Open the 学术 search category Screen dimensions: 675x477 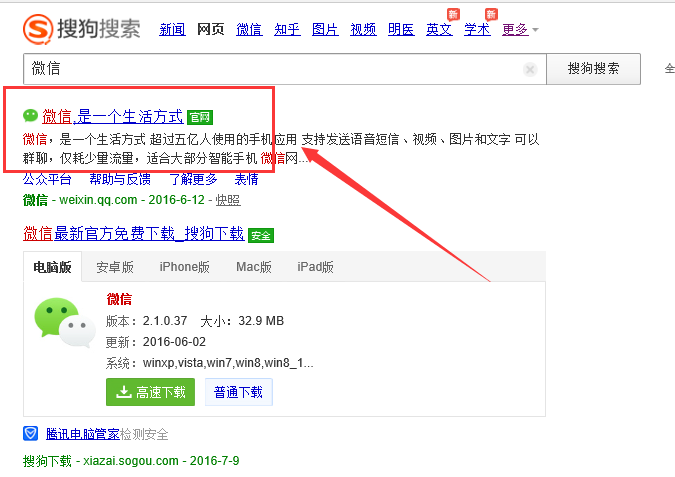tap(477, 29)
